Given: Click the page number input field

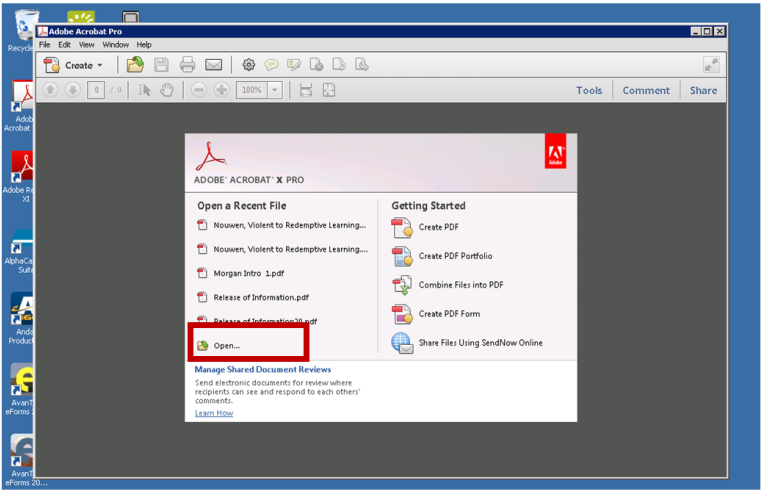Looking at the screenshot, I should click(96, 90).
